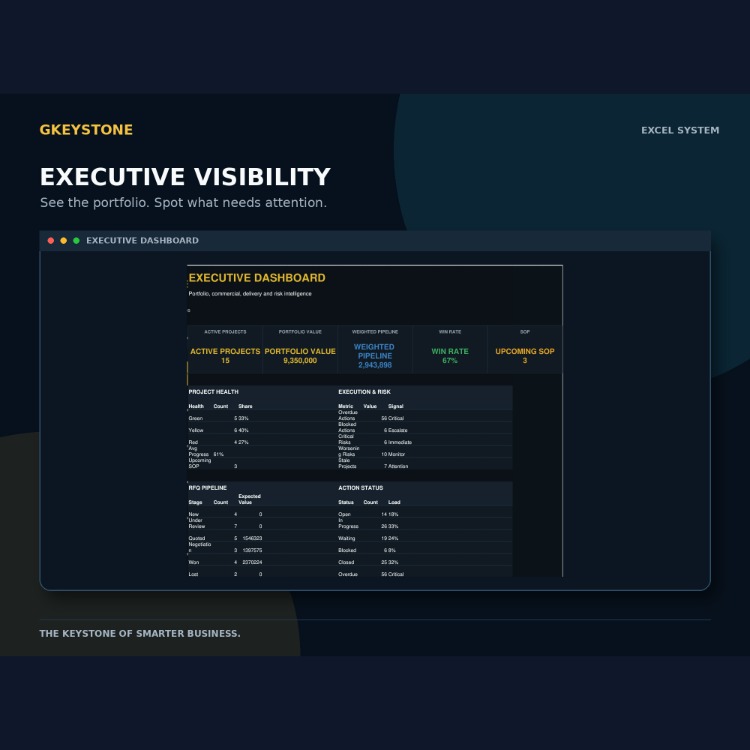Click the Avg Progress row label
Screen dimensions: 750x750
[199, 452]
